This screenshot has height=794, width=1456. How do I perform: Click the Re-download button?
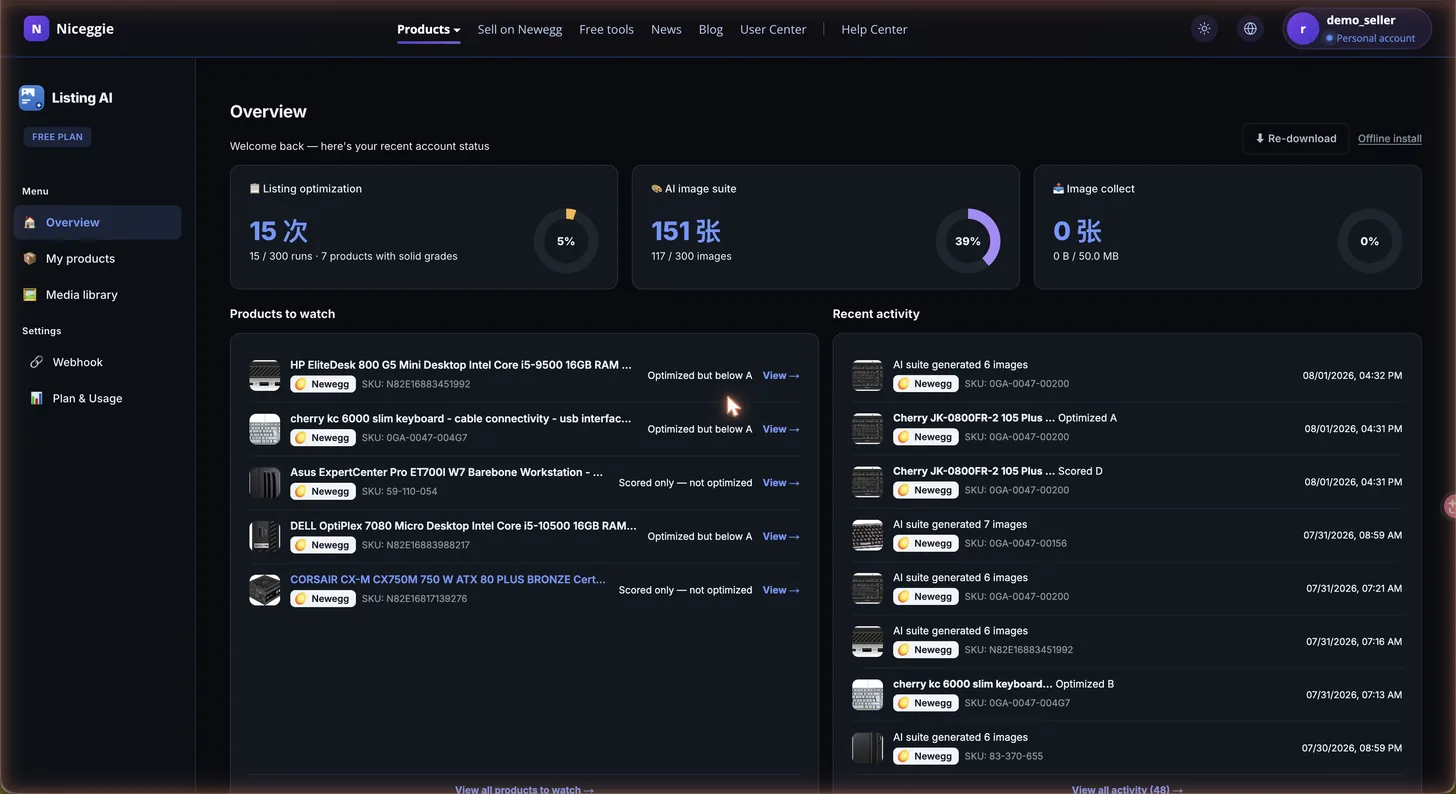[x=1295, y=139]
